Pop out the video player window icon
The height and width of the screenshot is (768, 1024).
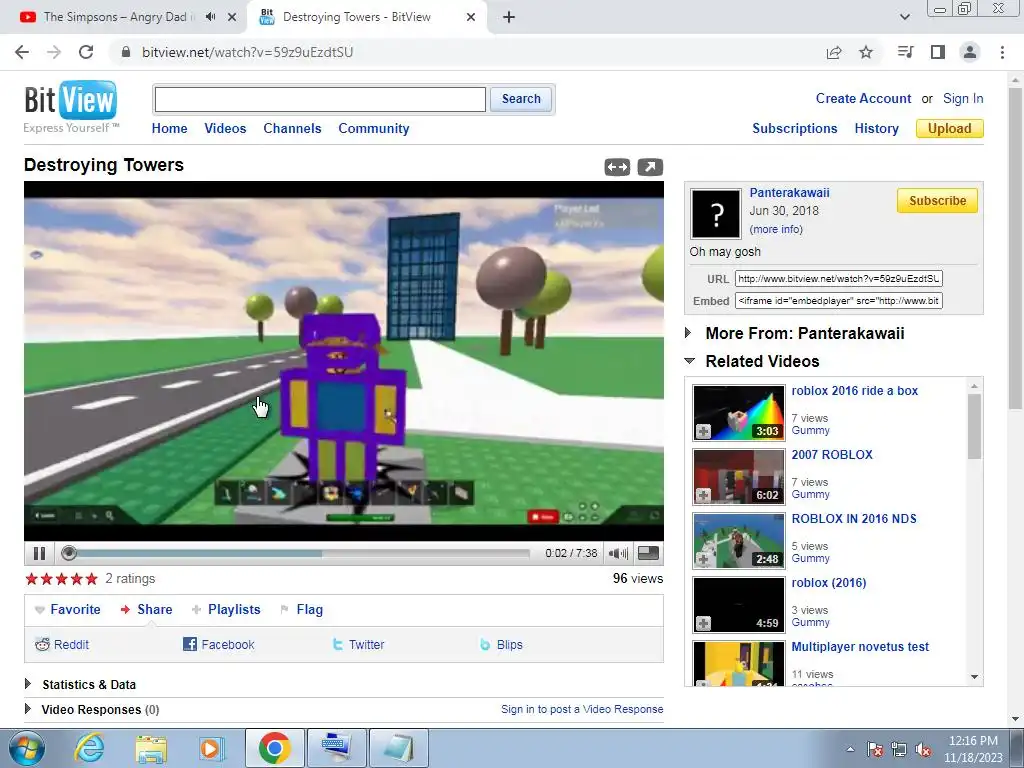(650, 167)
